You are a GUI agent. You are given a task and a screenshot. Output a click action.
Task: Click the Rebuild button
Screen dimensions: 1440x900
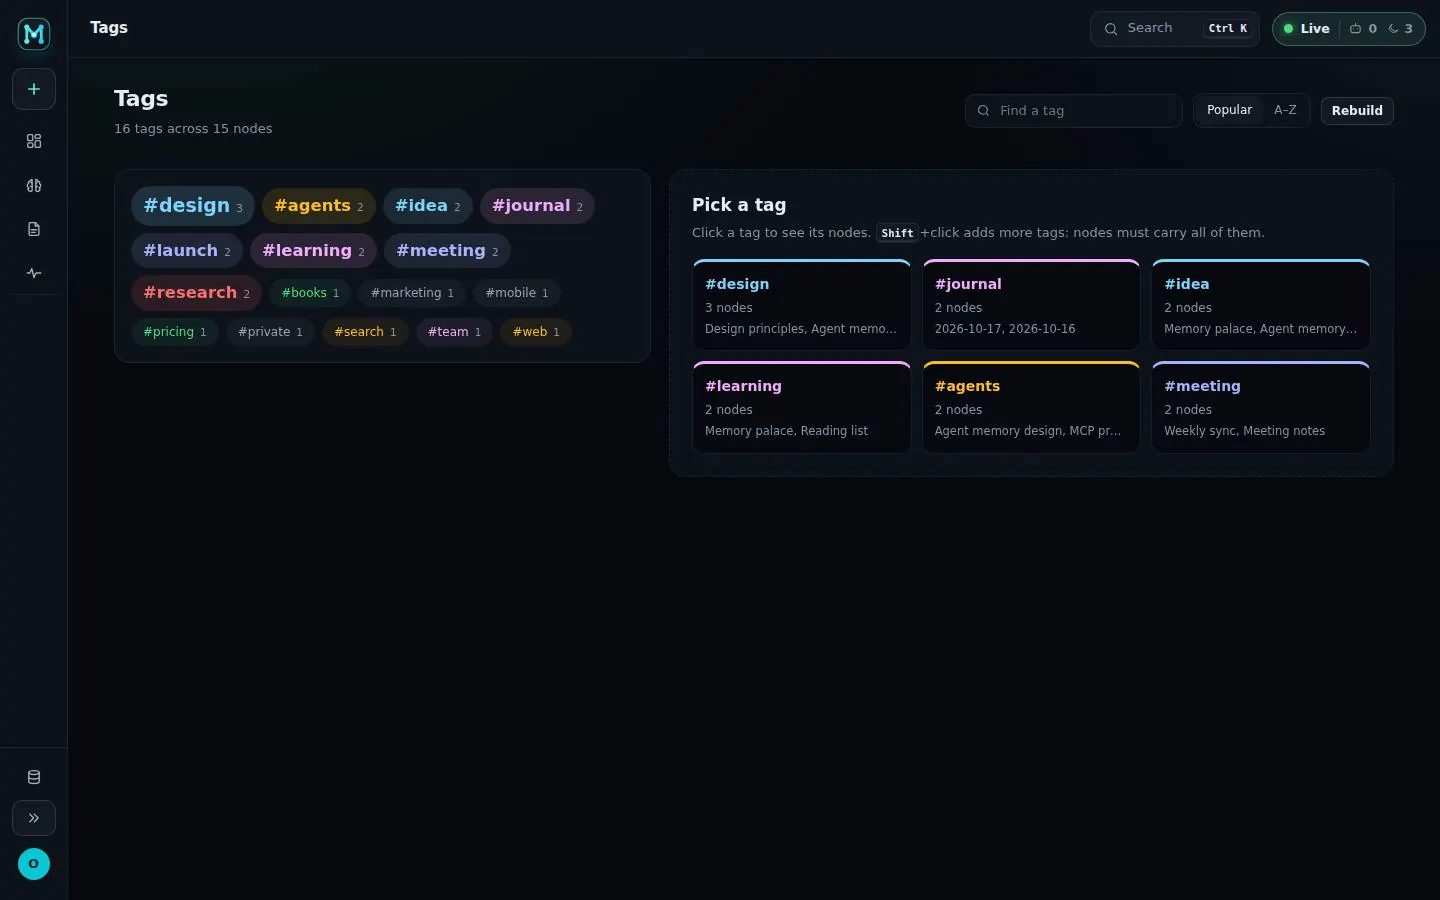pyautogui.click(x=1357, y=111)
